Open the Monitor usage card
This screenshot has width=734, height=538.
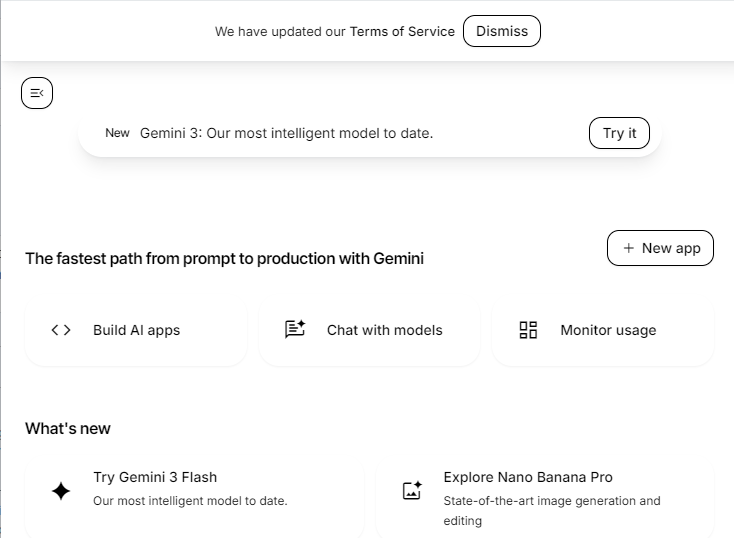coord(603,331)
